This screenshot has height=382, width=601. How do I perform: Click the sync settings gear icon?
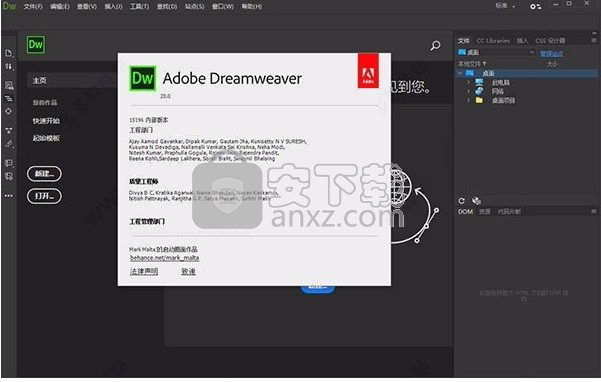coord(535,7)
